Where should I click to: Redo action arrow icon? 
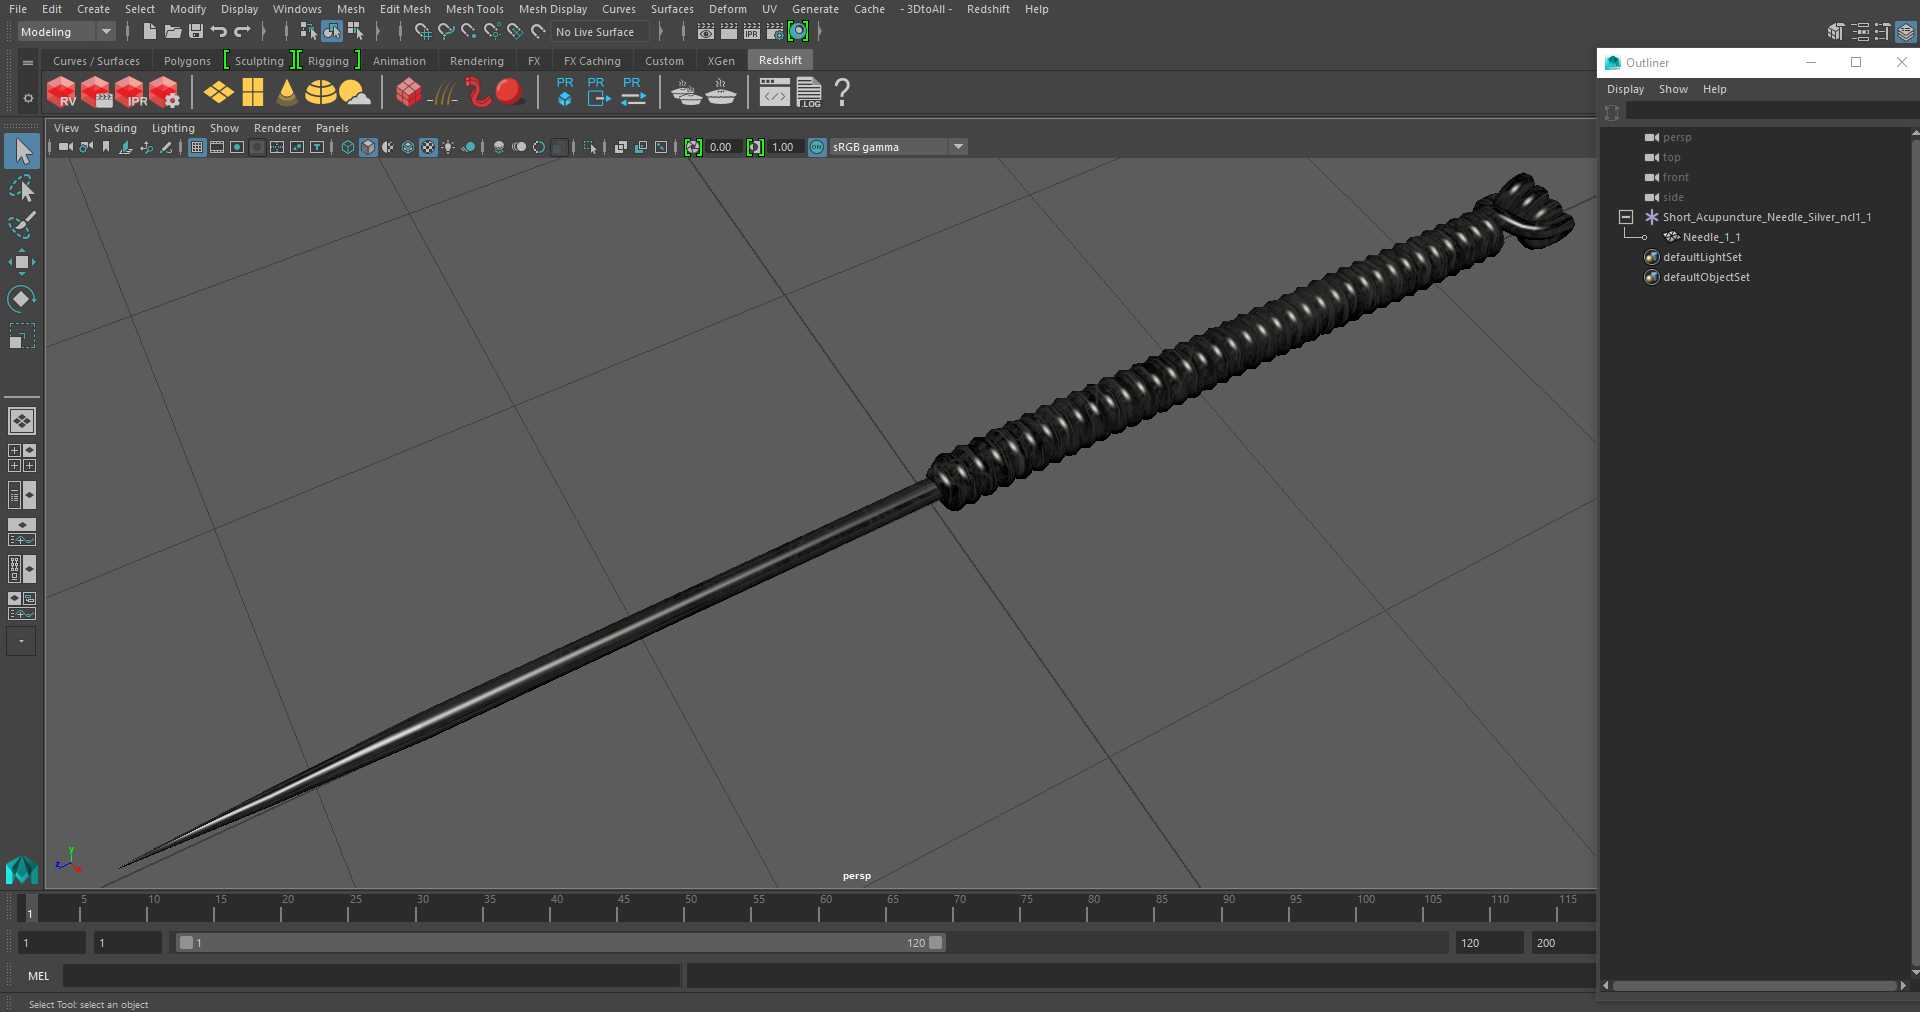coord(242,32)
